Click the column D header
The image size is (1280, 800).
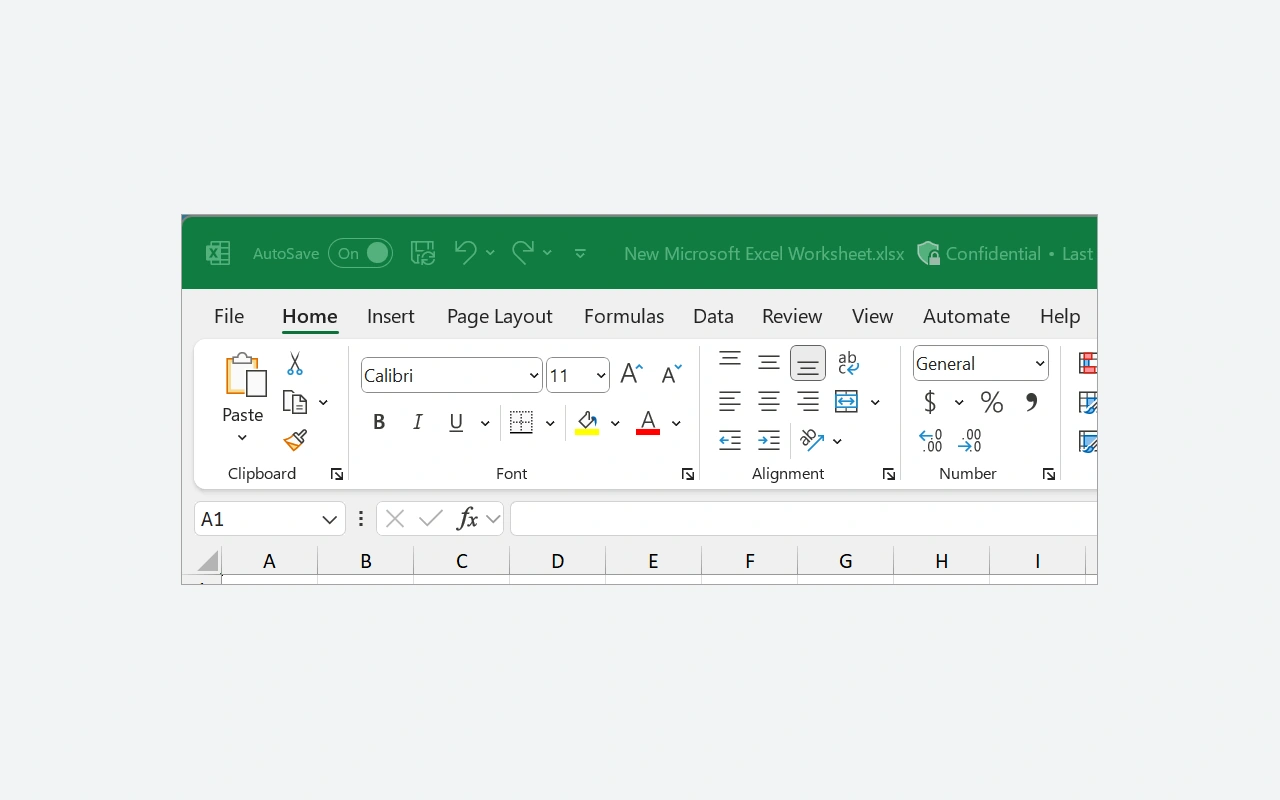[x=558, y=562]
